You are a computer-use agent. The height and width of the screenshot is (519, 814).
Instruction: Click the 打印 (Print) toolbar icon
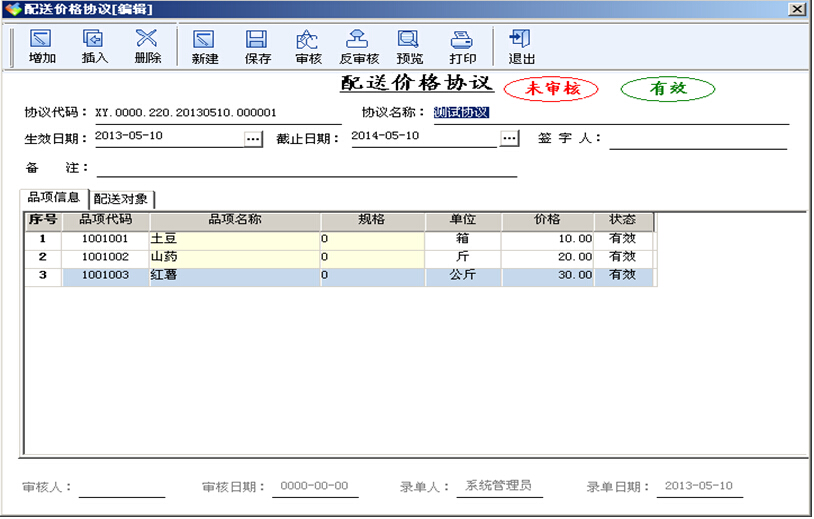462,46
